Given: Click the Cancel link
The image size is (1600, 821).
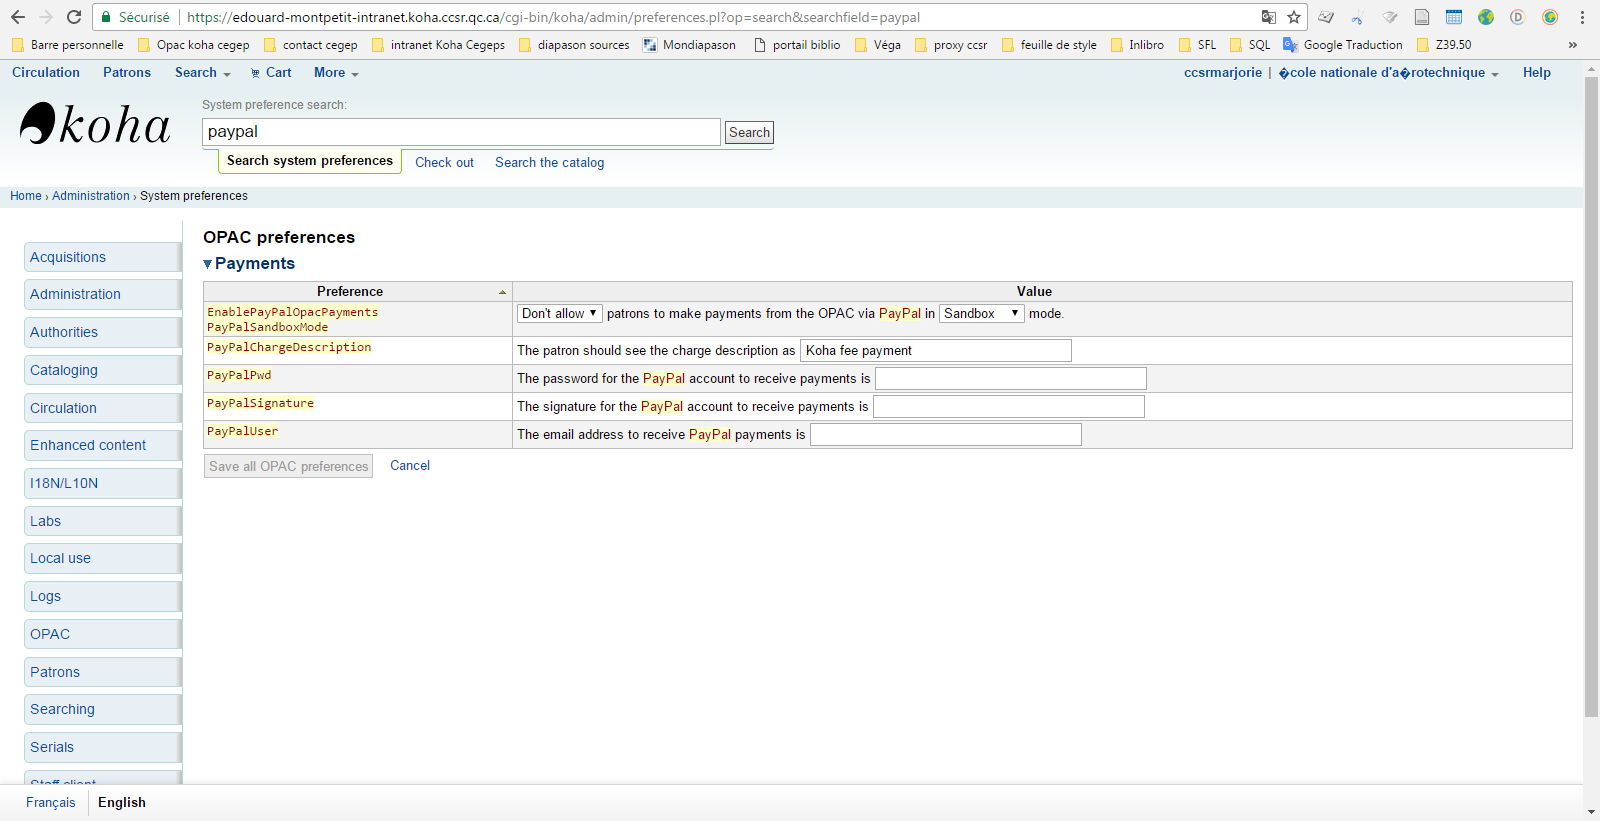Looking at the screenshot, I should click(x=410, y=466).
